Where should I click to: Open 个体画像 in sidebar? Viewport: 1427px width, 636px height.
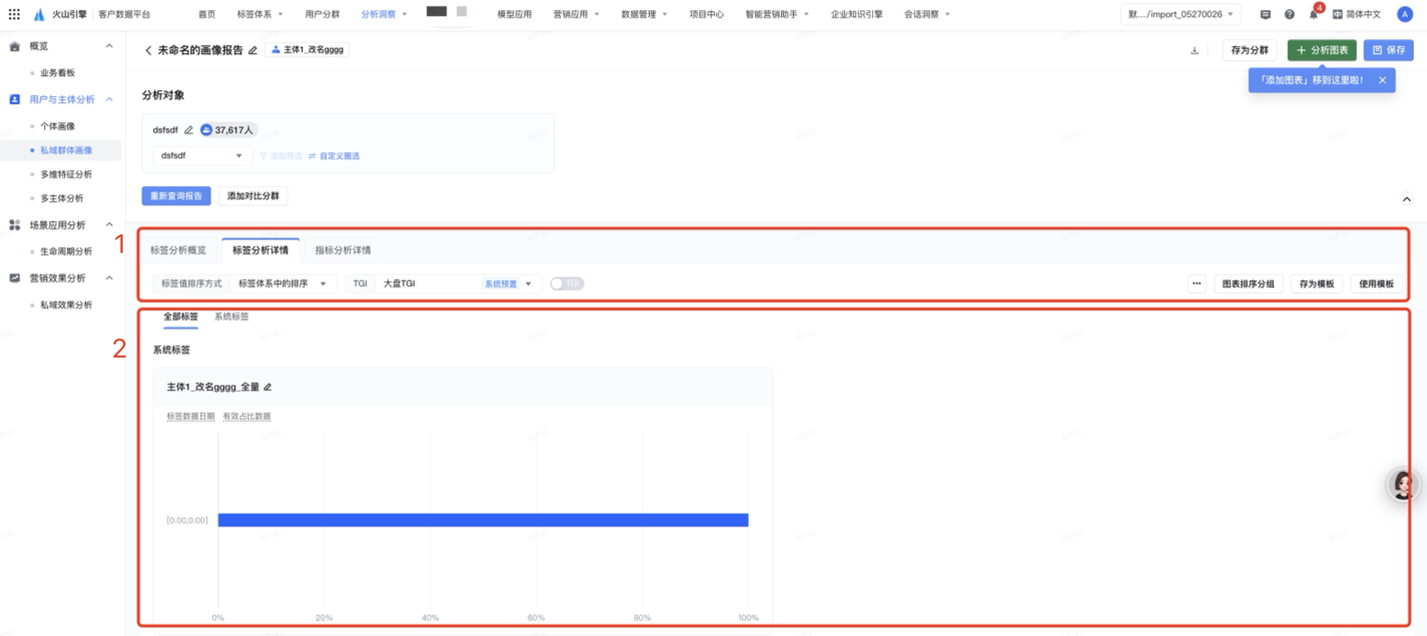click(57, 126)
